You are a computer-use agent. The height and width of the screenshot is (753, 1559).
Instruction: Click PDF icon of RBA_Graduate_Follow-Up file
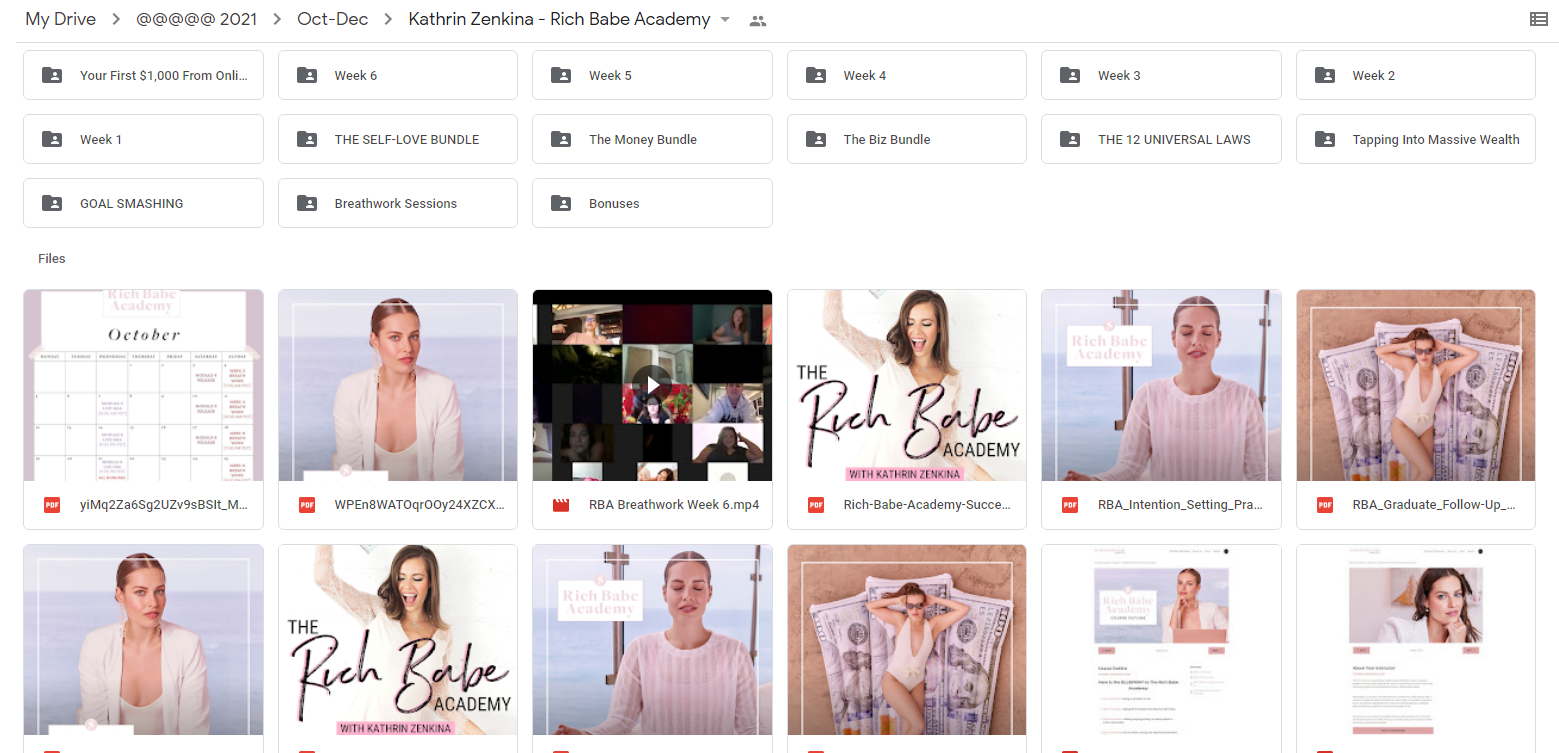(1325, 505)
